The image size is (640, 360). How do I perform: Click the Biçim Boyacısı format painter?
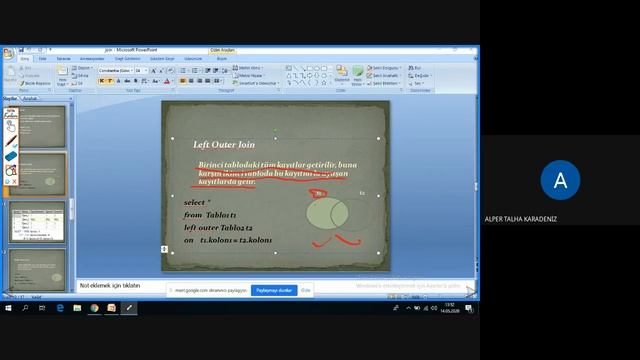[37, 83]
